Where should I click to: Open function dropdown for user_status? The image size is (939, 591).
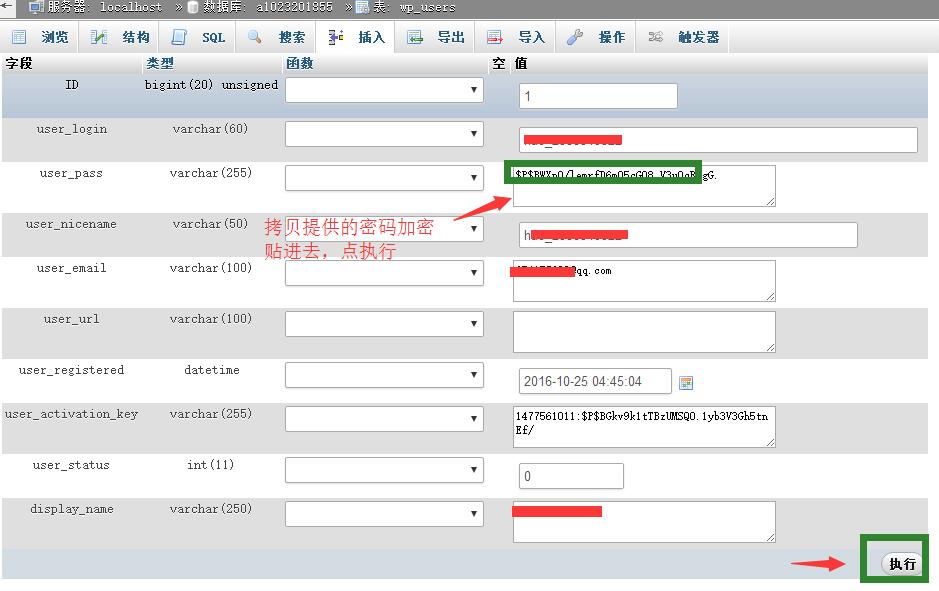[384, 470]
